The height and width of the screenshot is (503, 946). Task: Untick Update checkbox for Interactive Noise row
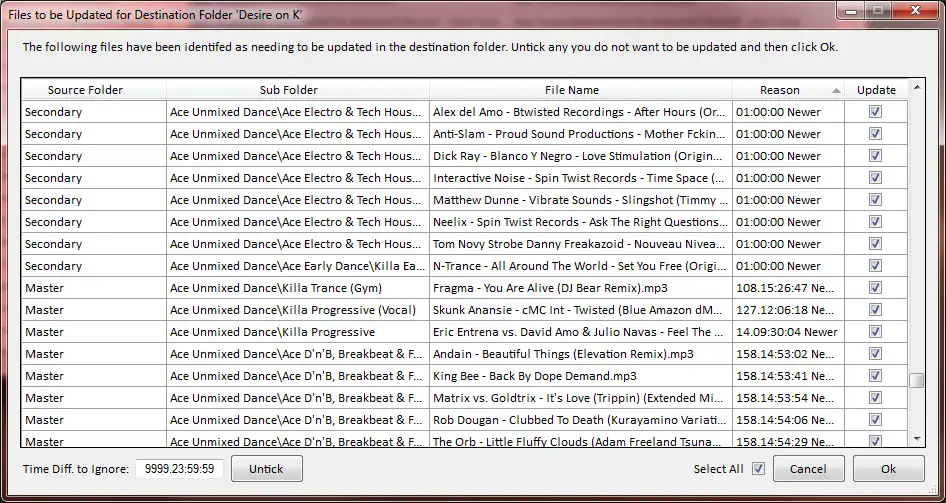pyautogui.click(x=875, y=178)
